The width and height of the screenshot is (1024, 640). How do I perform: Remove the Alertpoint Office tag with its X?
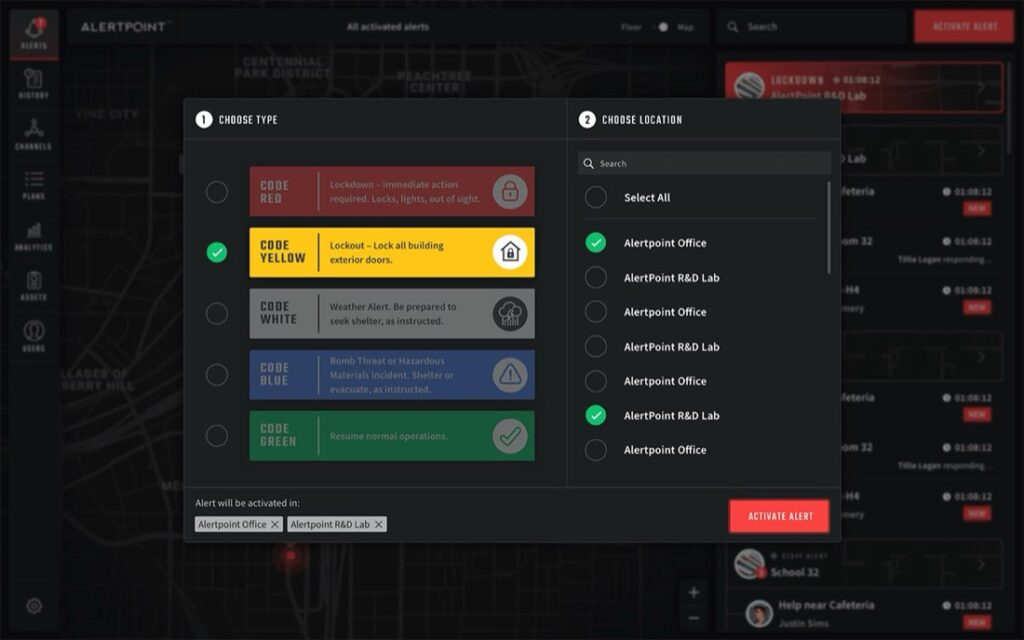coord(275,524)
